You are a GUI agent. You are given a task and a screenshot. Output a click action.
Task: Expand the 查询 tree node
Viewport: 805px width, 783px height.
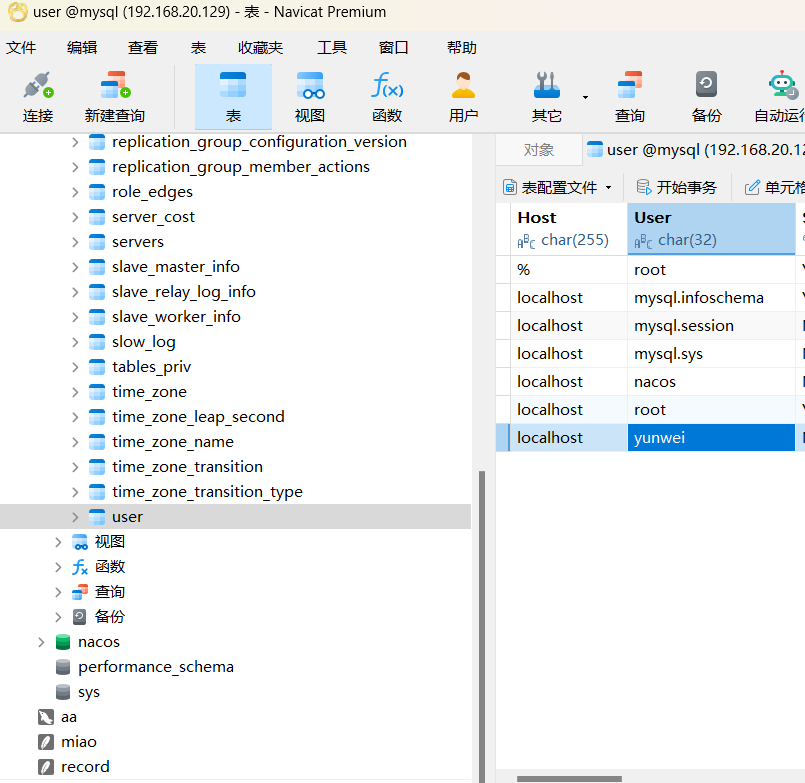tap(59, 592)
